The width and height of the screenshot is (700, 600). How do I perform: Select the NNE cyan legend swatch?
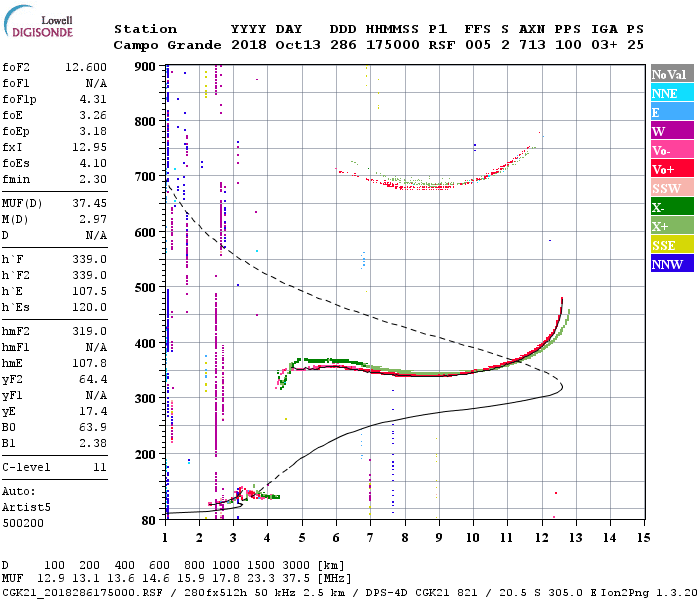pyautogui.click(x=672, y=93)
